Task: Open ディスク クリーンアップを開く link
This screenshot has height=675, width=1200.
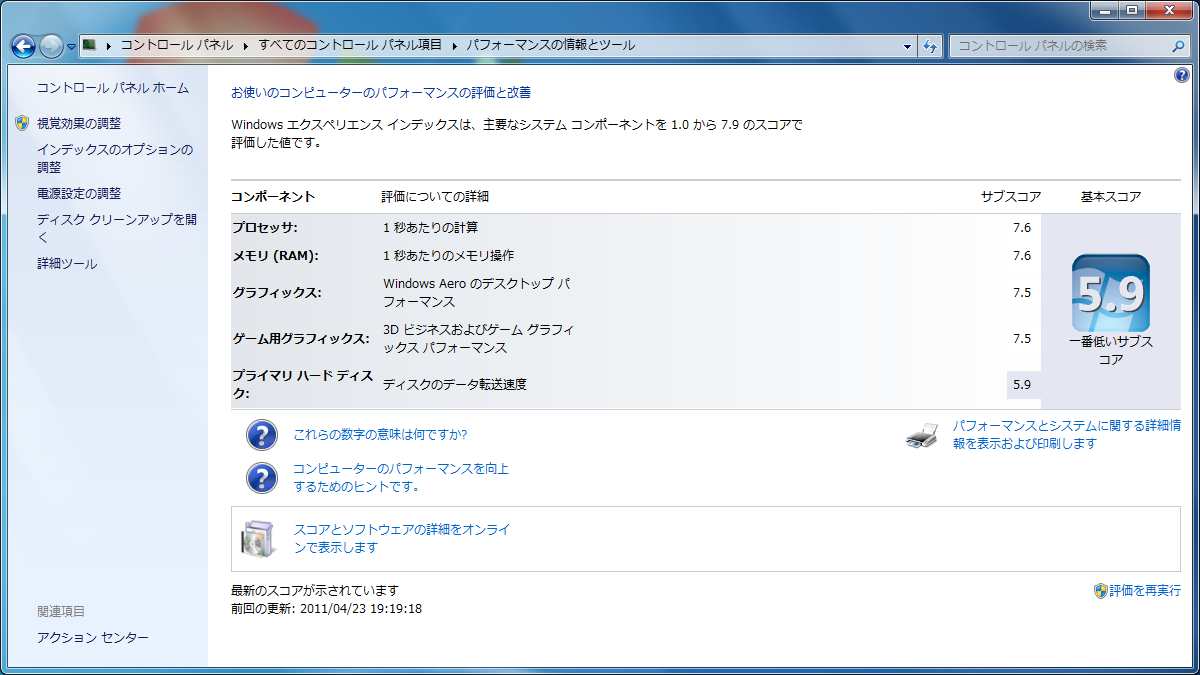Action: click(x=117, y=228)
